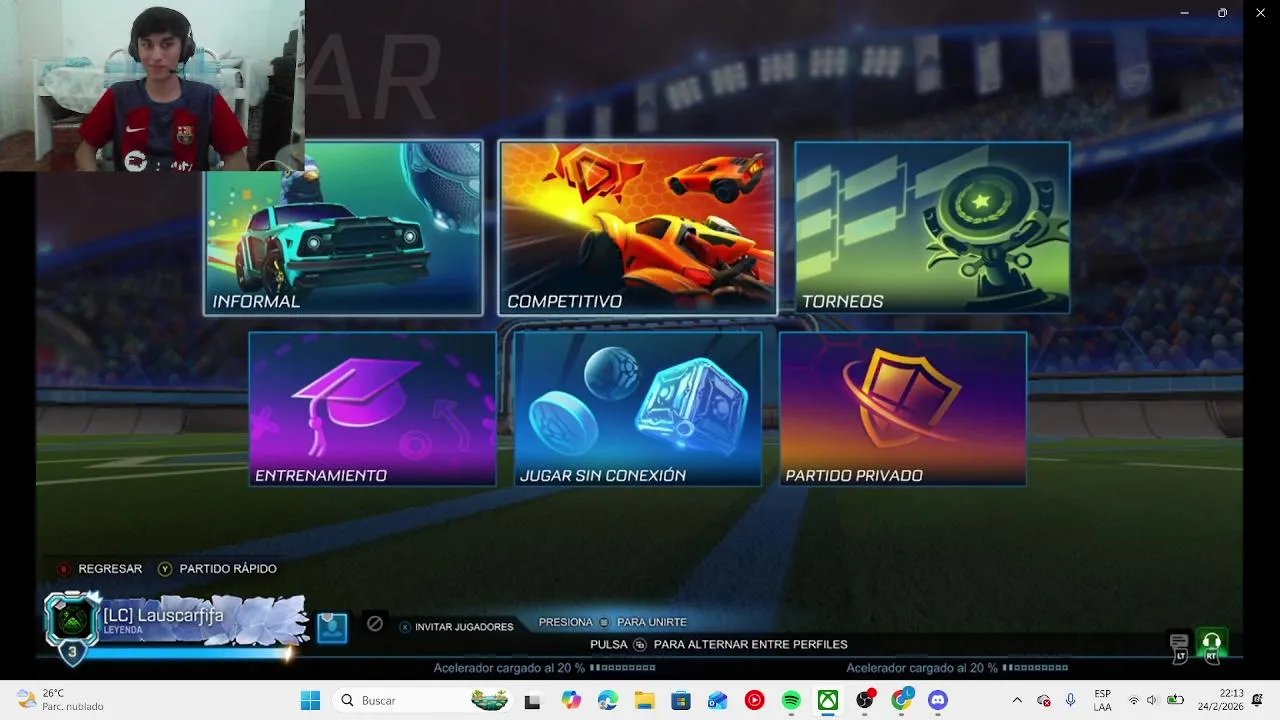Screen dimensions: 1280x720
Task: Open the volume speaker tray icon
Action: point(1152,700)
